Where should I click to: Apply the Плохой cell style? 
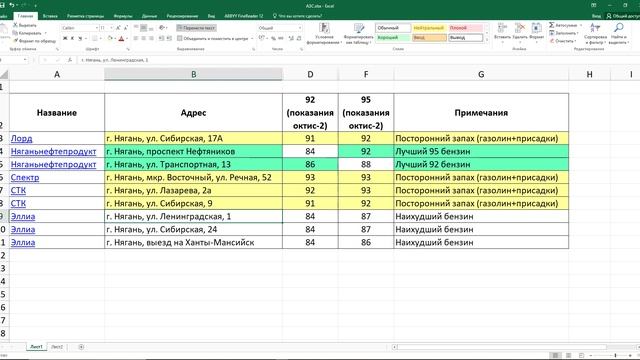coord(466,28)
